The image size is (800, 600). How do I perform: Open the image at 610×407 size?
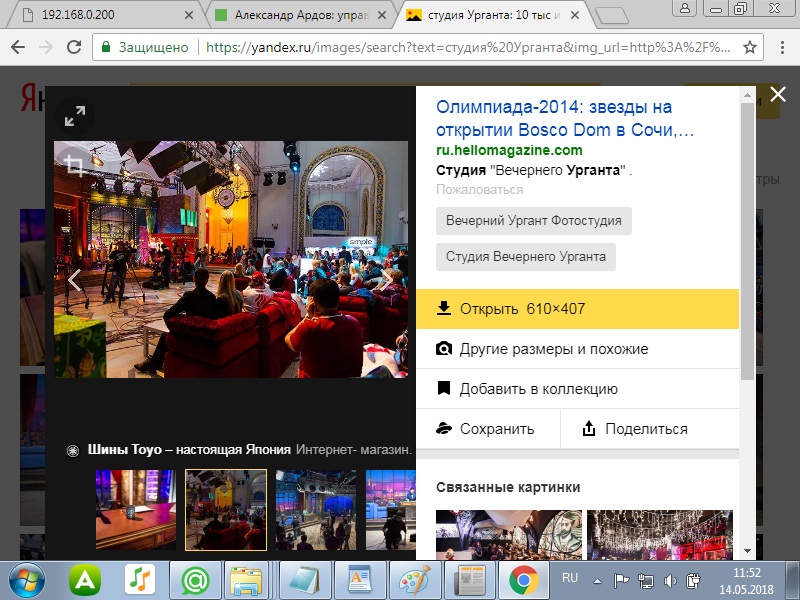coord(578,309)
